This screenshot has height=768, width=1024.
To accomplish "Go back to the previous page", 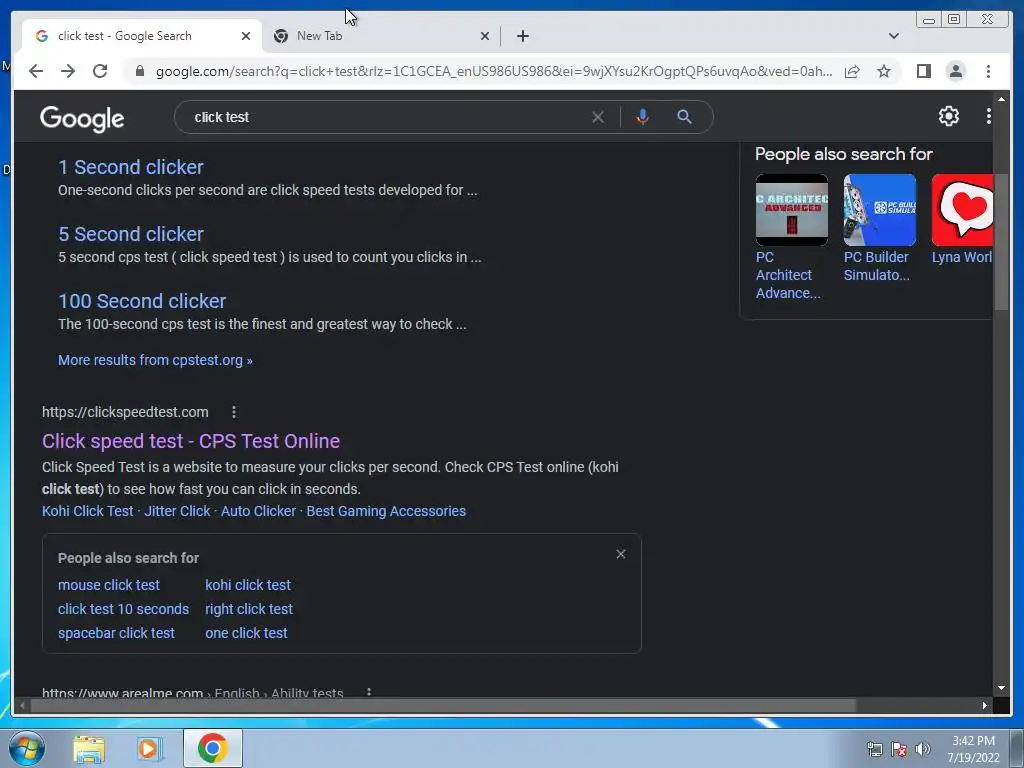I will click(x=36, y=71).
